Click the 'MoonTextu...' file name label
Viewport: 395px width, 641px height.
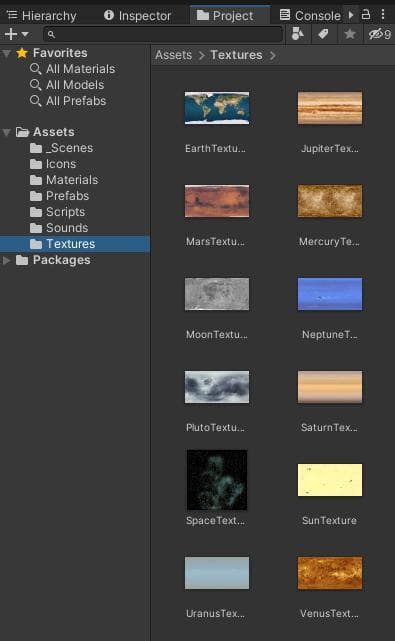click(x=217, y=334)
